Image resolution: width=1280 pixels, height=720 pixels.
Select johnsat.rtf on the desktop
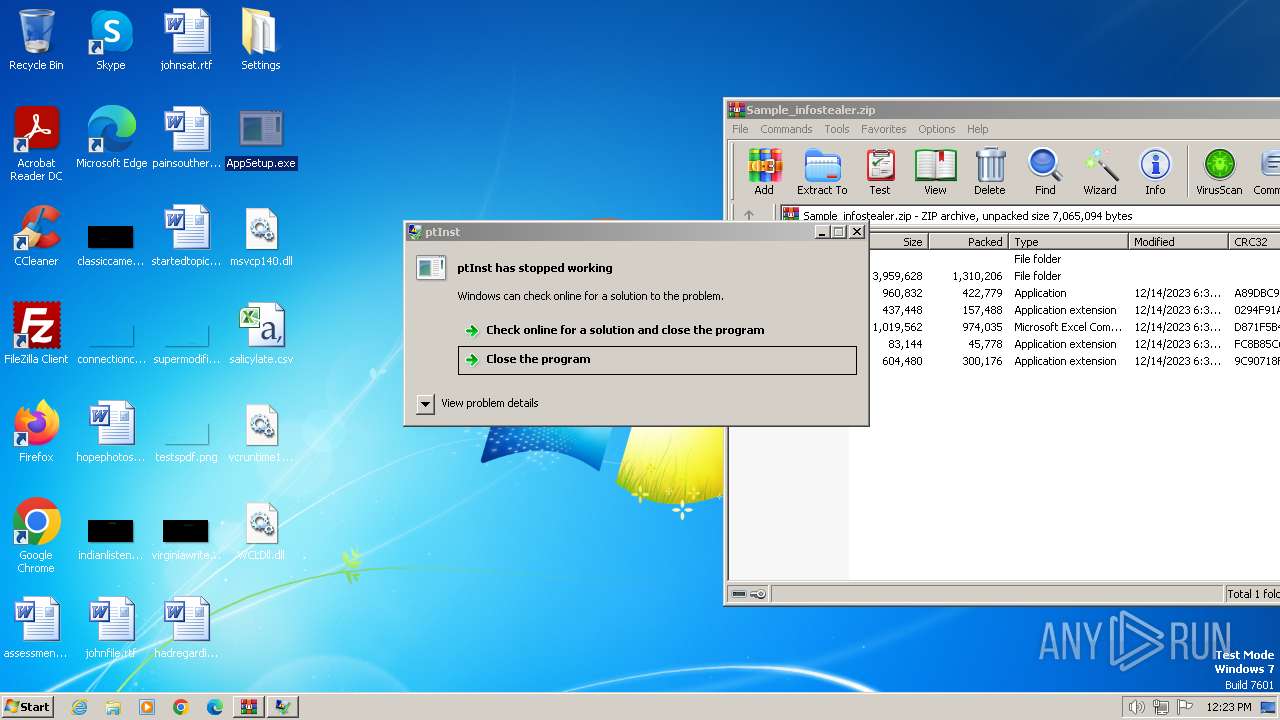point(186,40)
